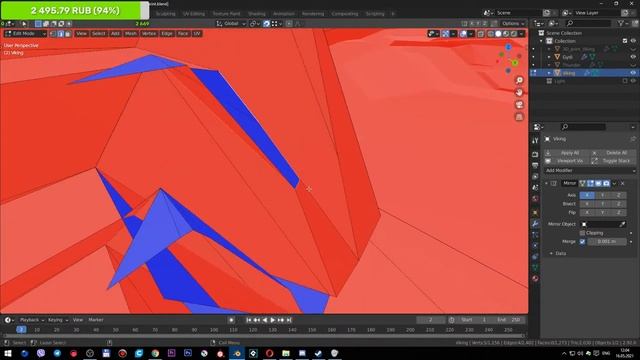The height and width of the screenshot is (360, 640).
Task: Toggle Mirror modifier render camera display
Action: click(x=606, y=184)
